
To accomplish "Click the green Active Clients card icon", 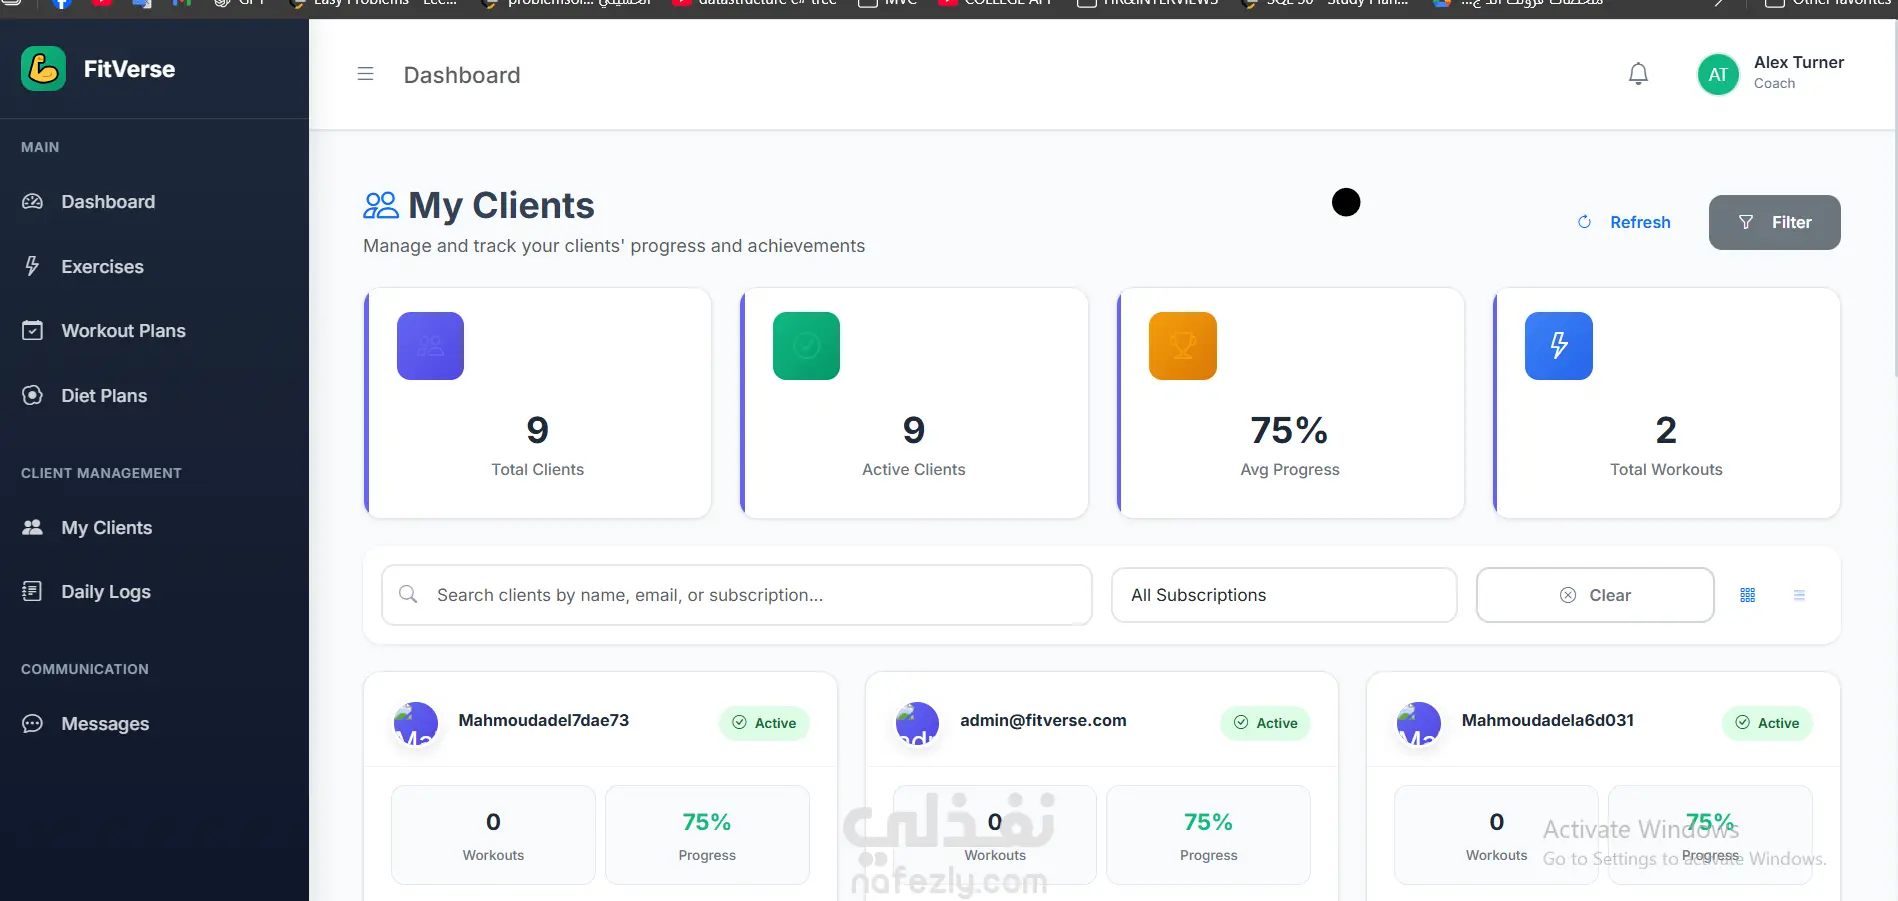I will click(806, 346).
